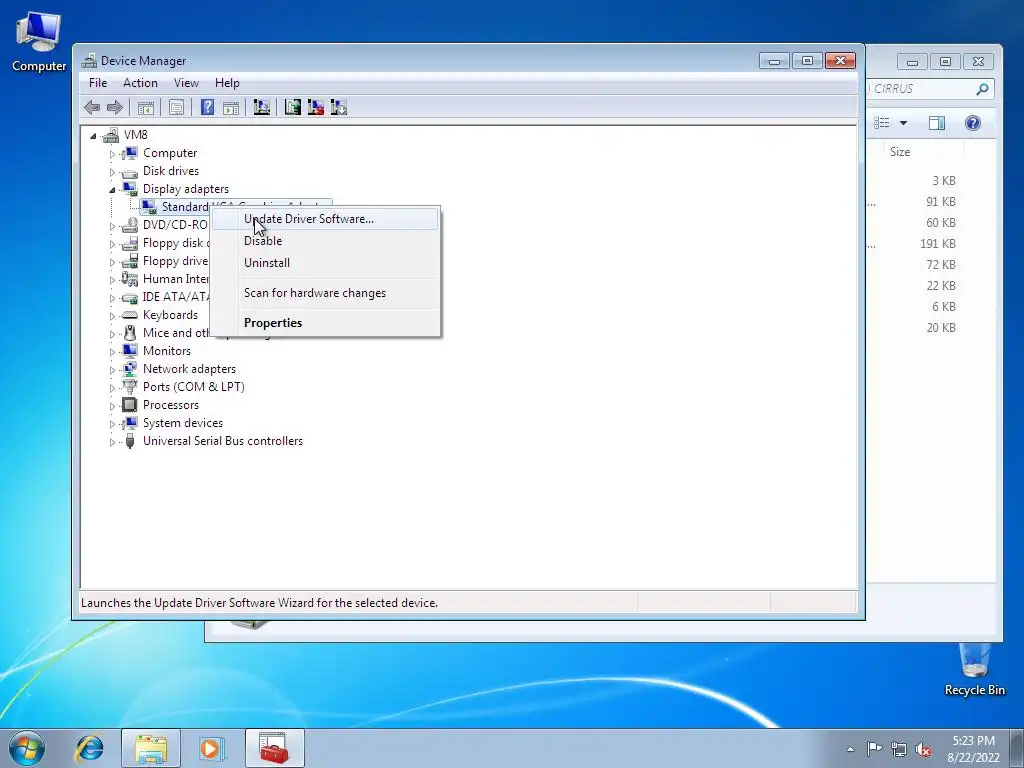
Task: Choose Uninstall from the context menu
Action: click(325, 263)
